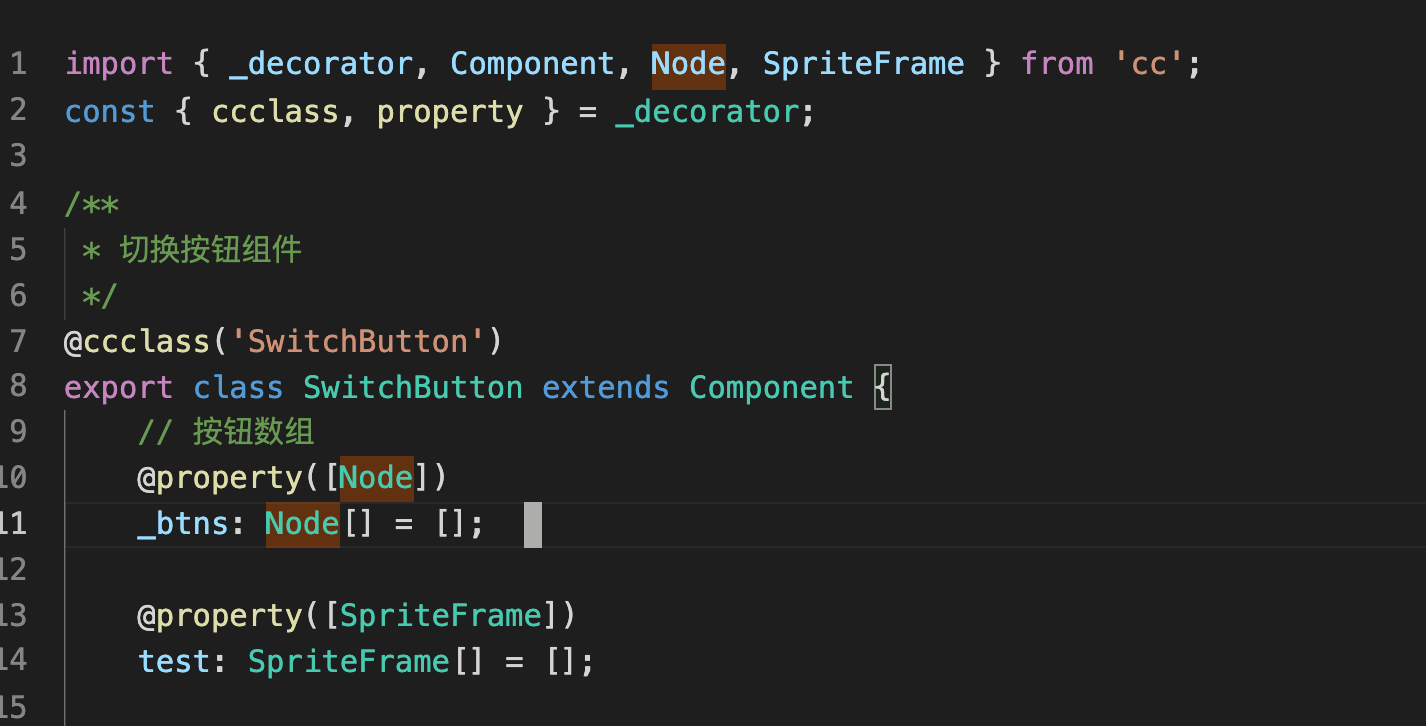Click the 按钮数组 comment on line 9
Screen dimensions: 1426x726
coord(254,432)
